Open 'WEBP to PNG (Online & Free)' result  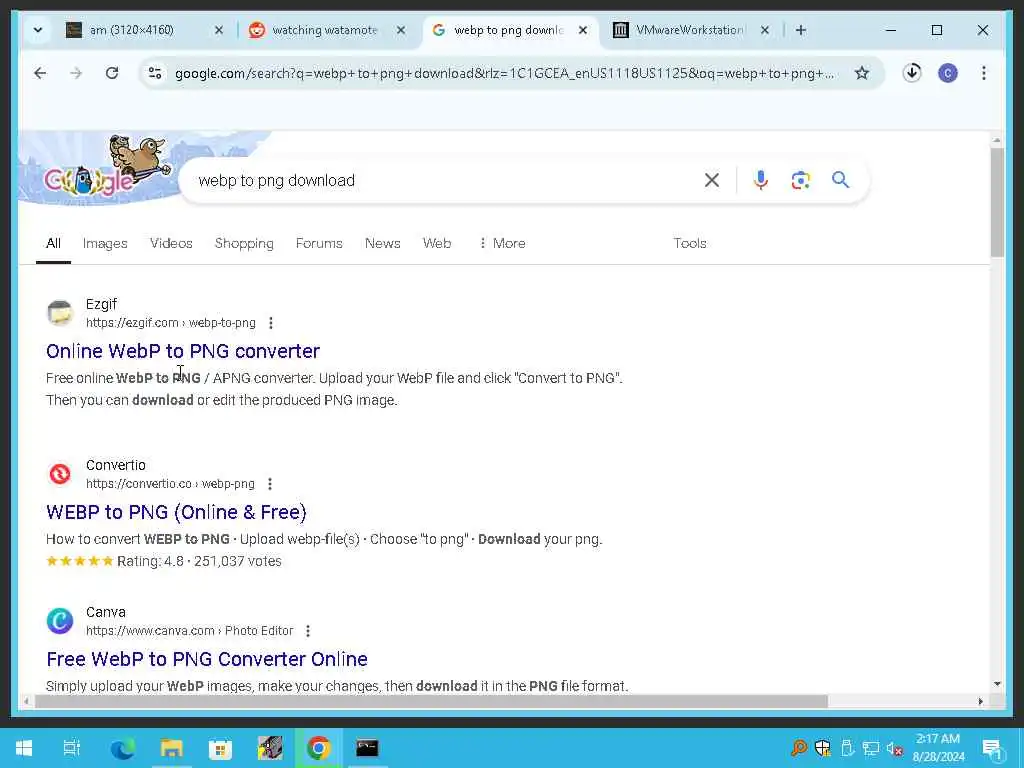tap(176, 512)
